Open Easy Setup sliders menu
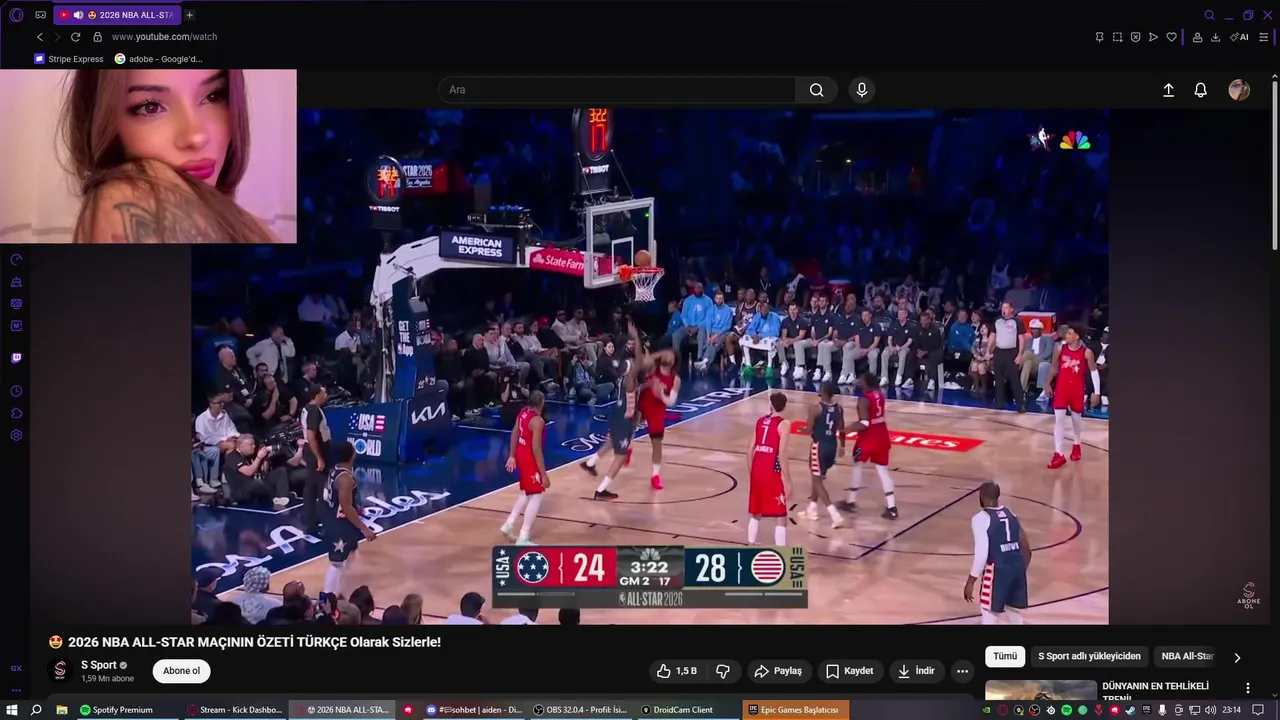Viewport: 1280px width, 720px height. click(1264, 37)
